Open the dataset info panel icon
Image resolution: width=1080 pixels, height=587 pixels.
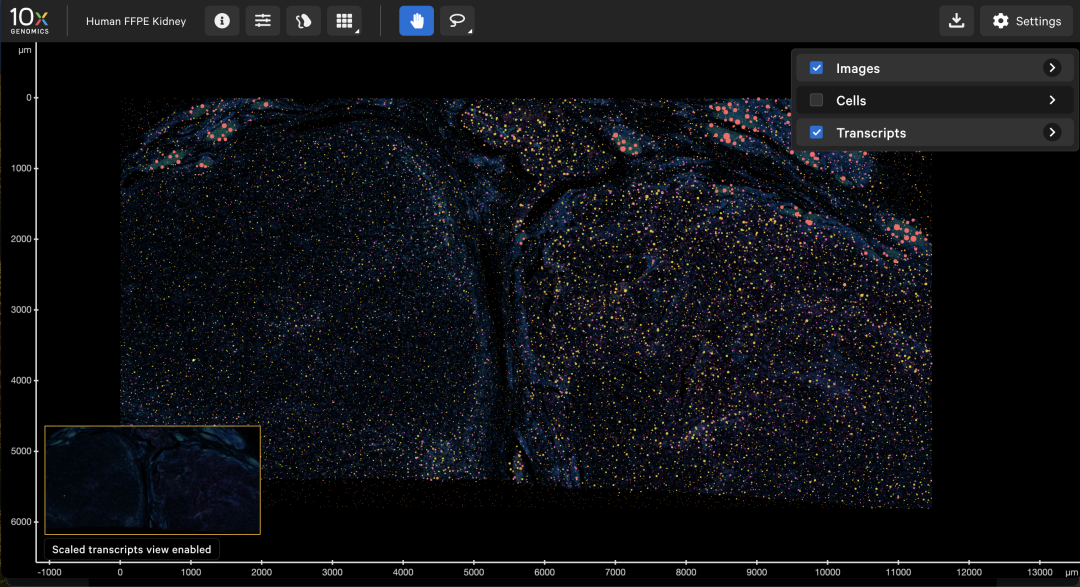222,21
